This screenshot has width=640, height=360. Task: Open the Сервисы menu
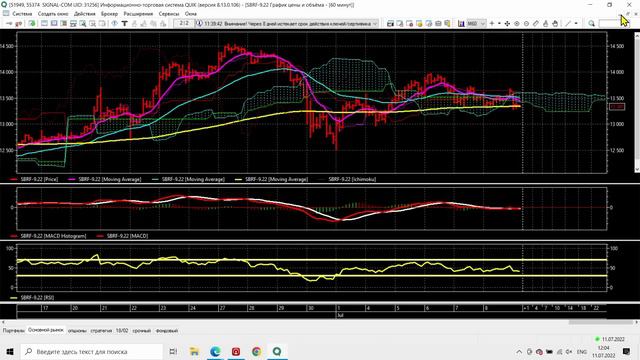pos(169,14)
